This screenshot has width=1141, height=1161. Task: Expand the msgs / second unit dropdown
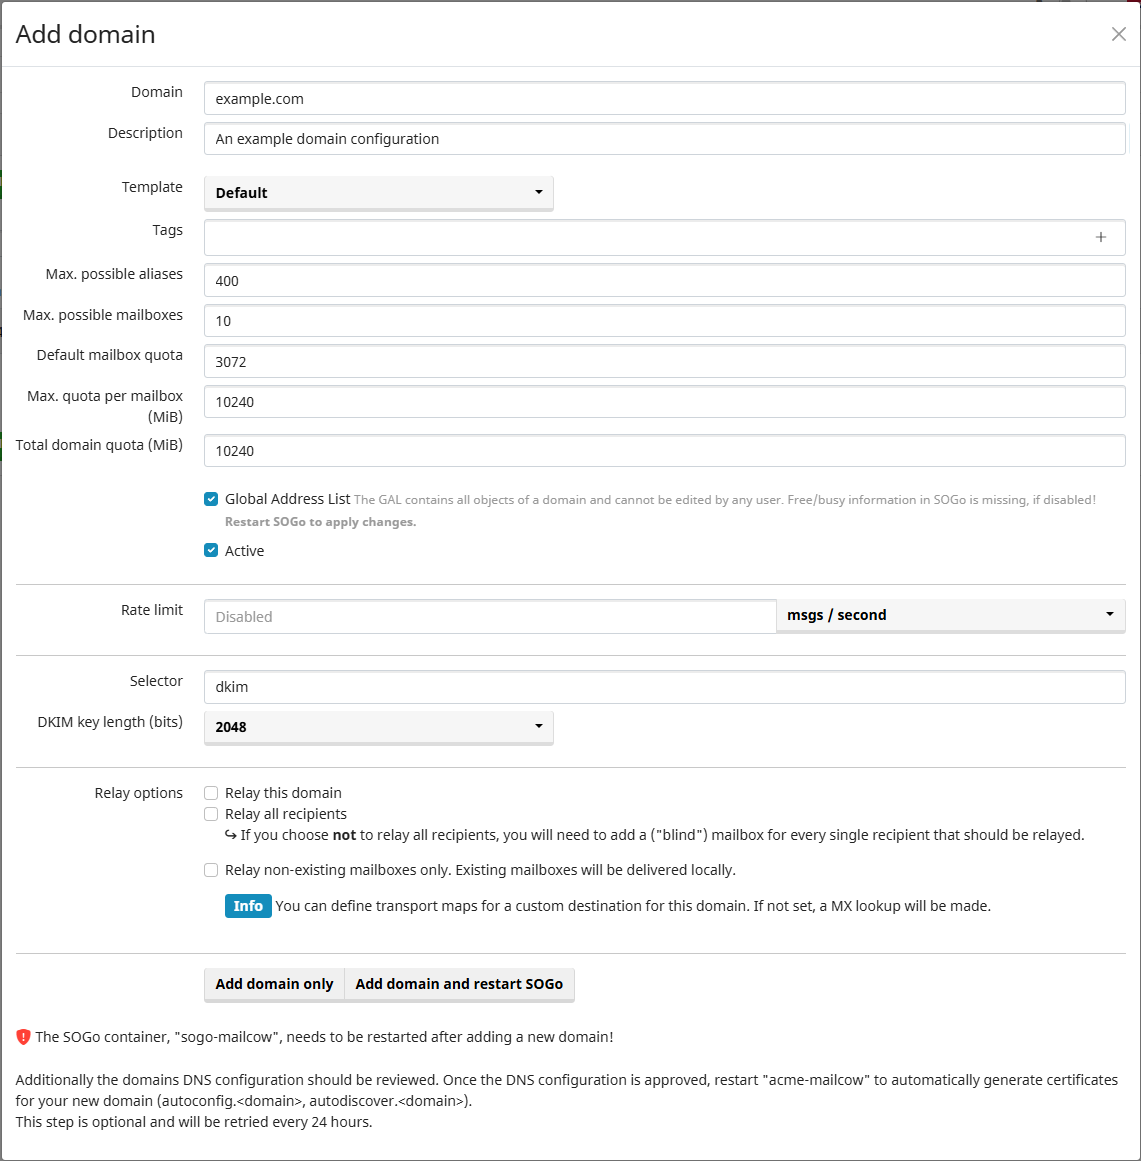pyautogui.click(x=950, y=615)
